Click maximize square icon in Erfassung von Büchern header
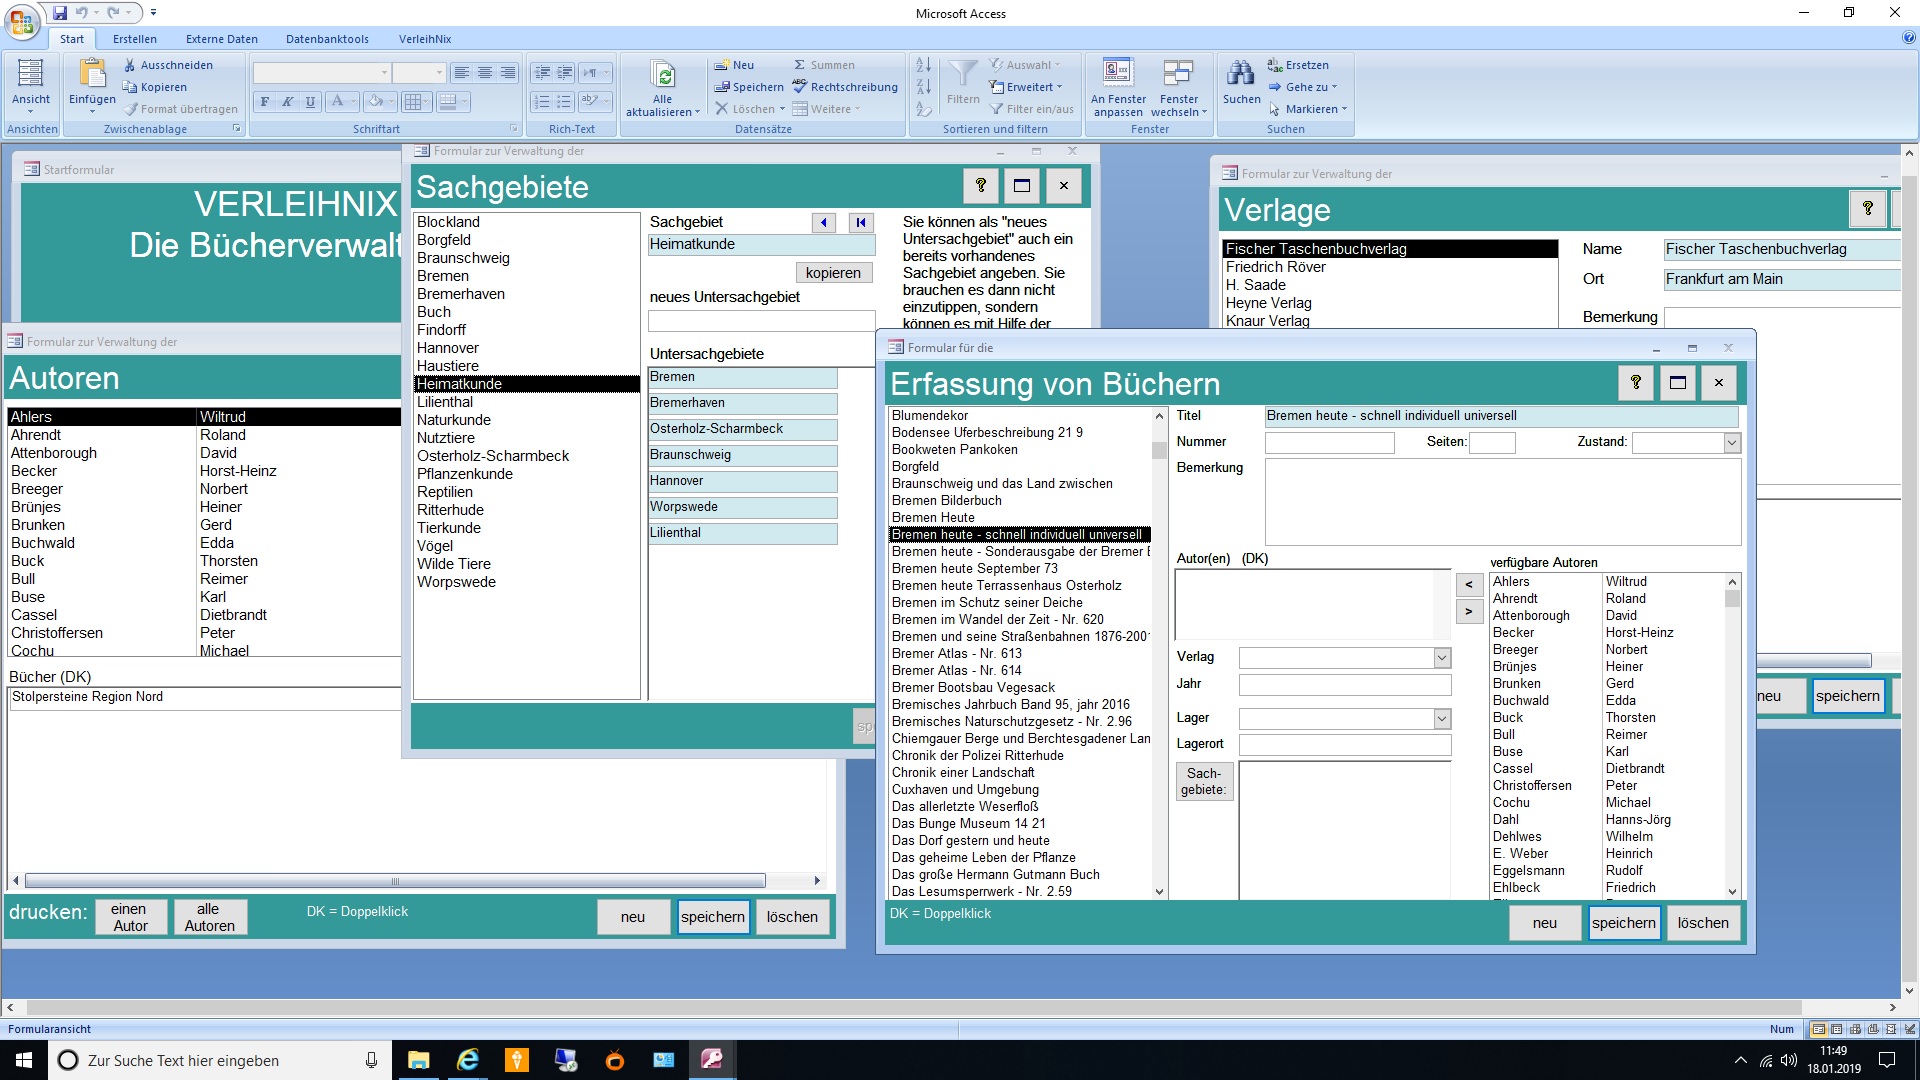1920x1080 pixels. pos(1677,382)
